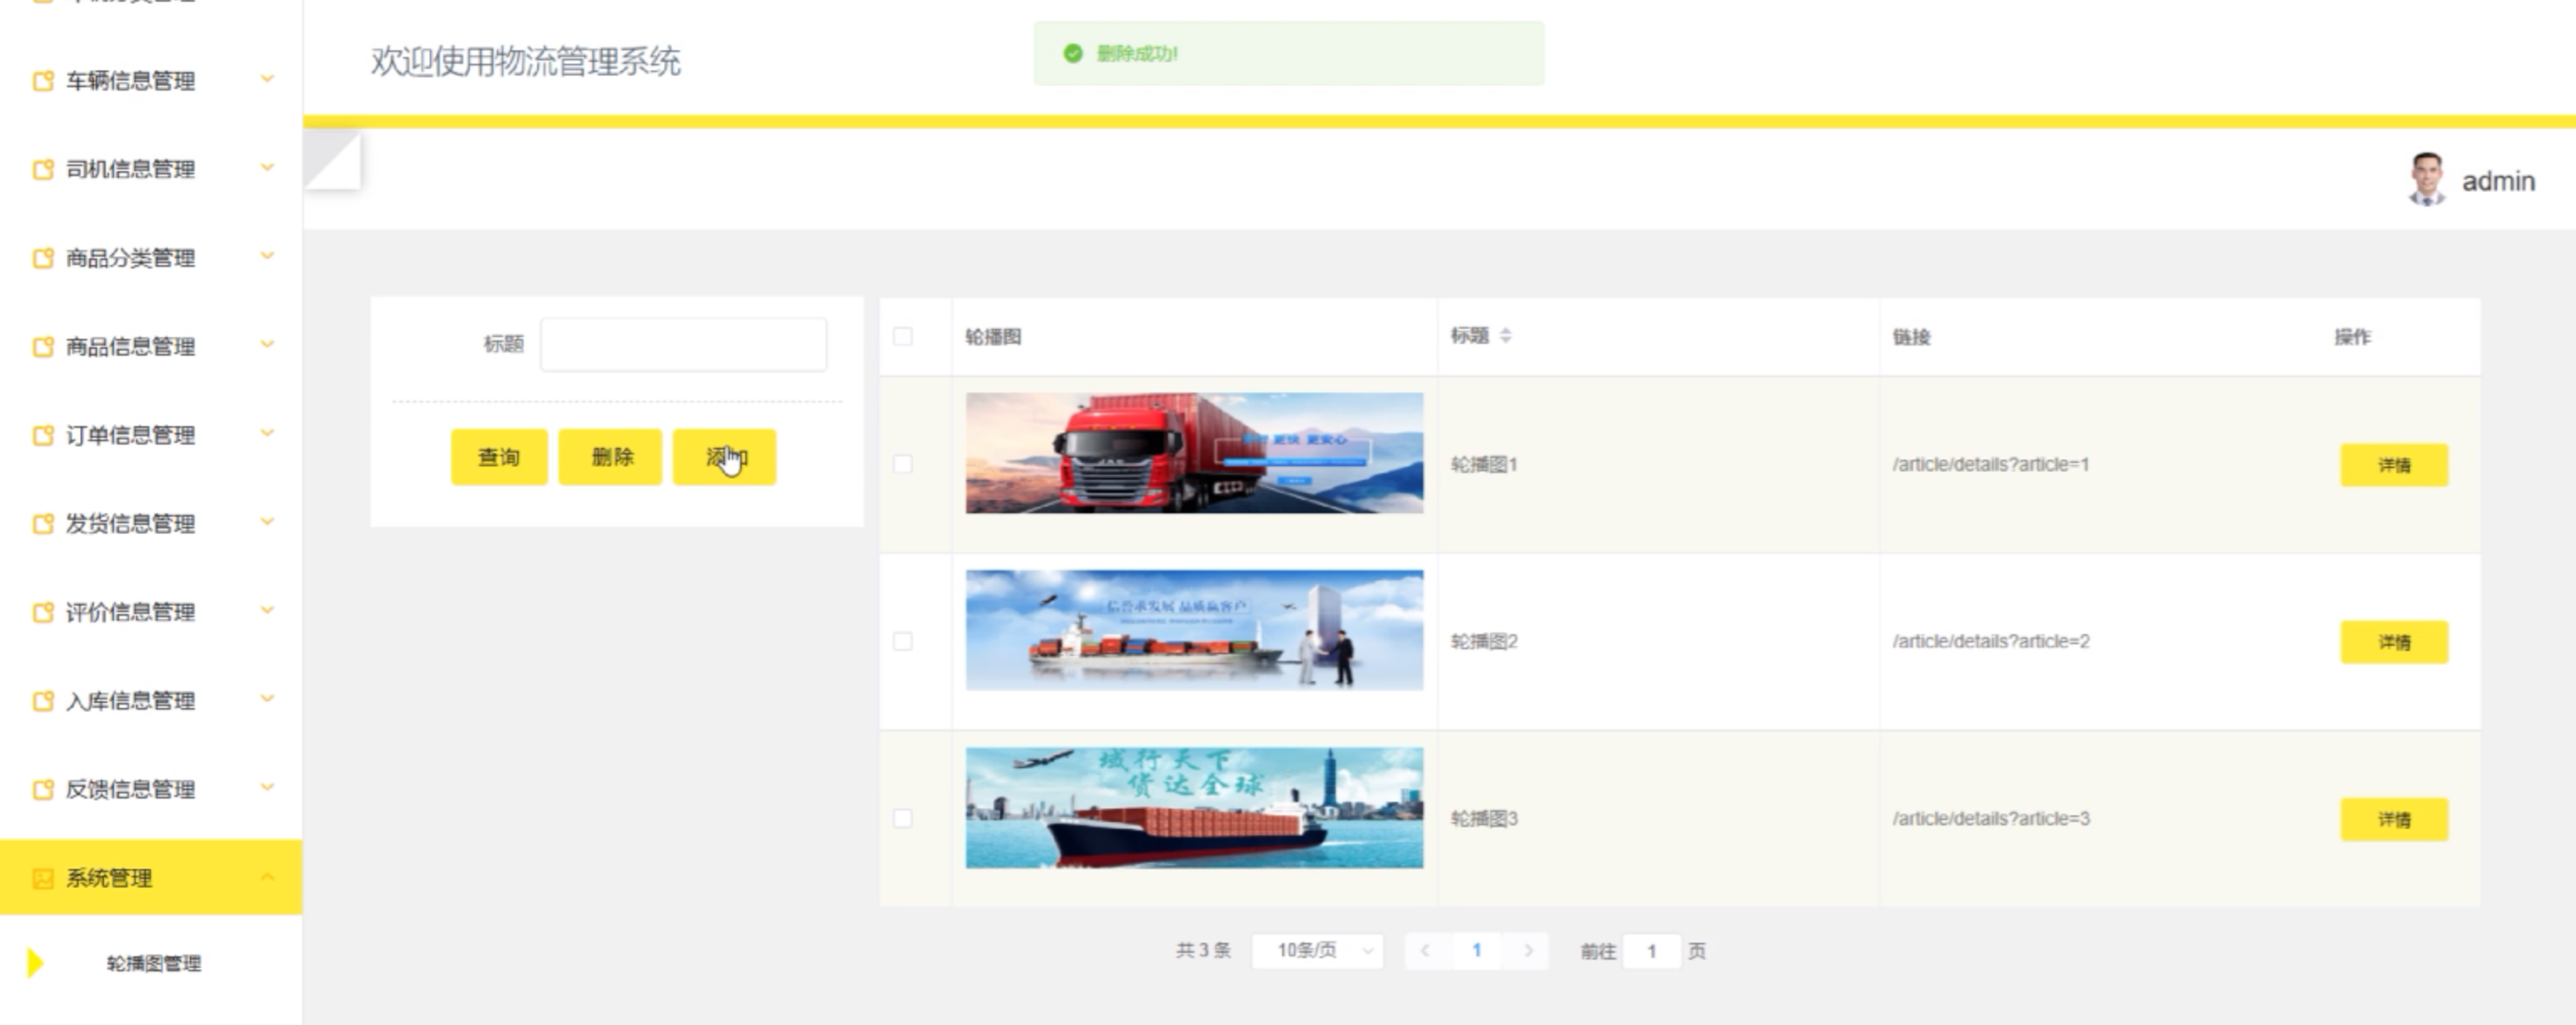Select the 轮播图3 row checkbox
The image size is (2576, 1025).
[x=902, y=818]
